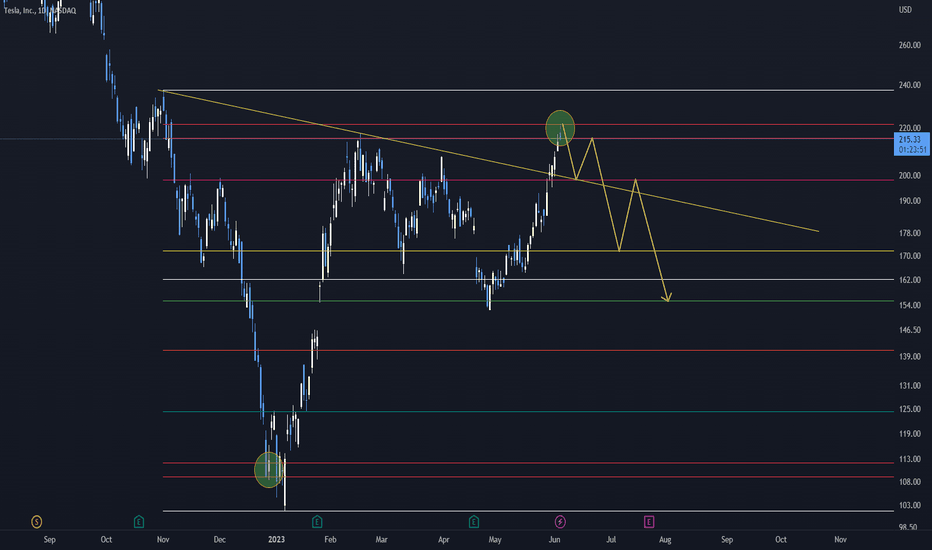Screen dimensions: 932x550
Task: Click the Mar label on time axis
Action: (x=381, y=539)
